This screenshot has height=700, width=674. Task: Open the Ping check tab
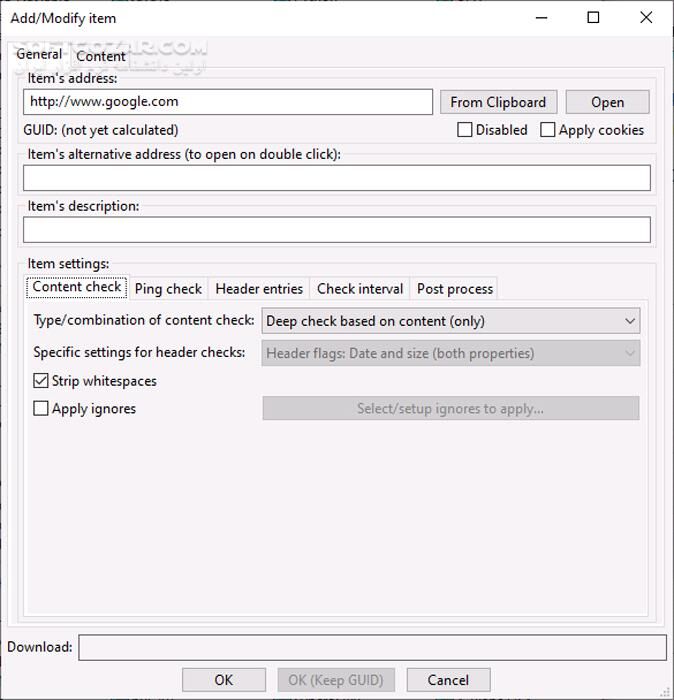pos(168,288)
